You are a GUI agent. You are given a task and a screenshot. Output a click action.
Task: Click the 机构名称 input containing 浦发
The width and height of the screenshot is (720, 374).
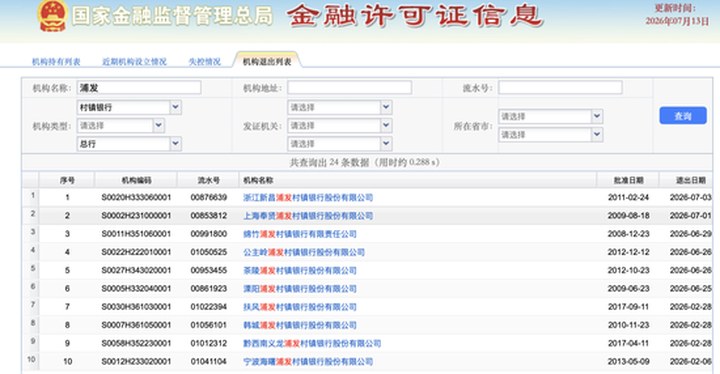coord(139,88)
